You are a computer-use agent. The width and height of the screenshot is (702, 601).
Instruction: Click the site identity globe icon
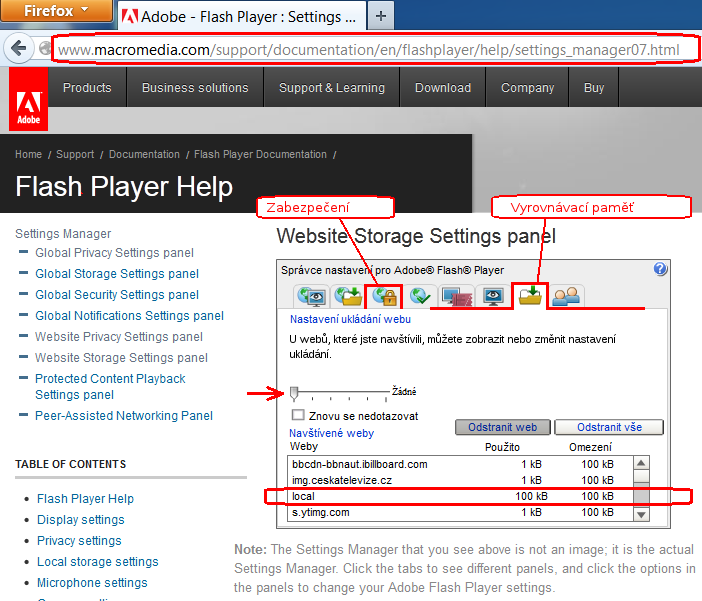44,48
